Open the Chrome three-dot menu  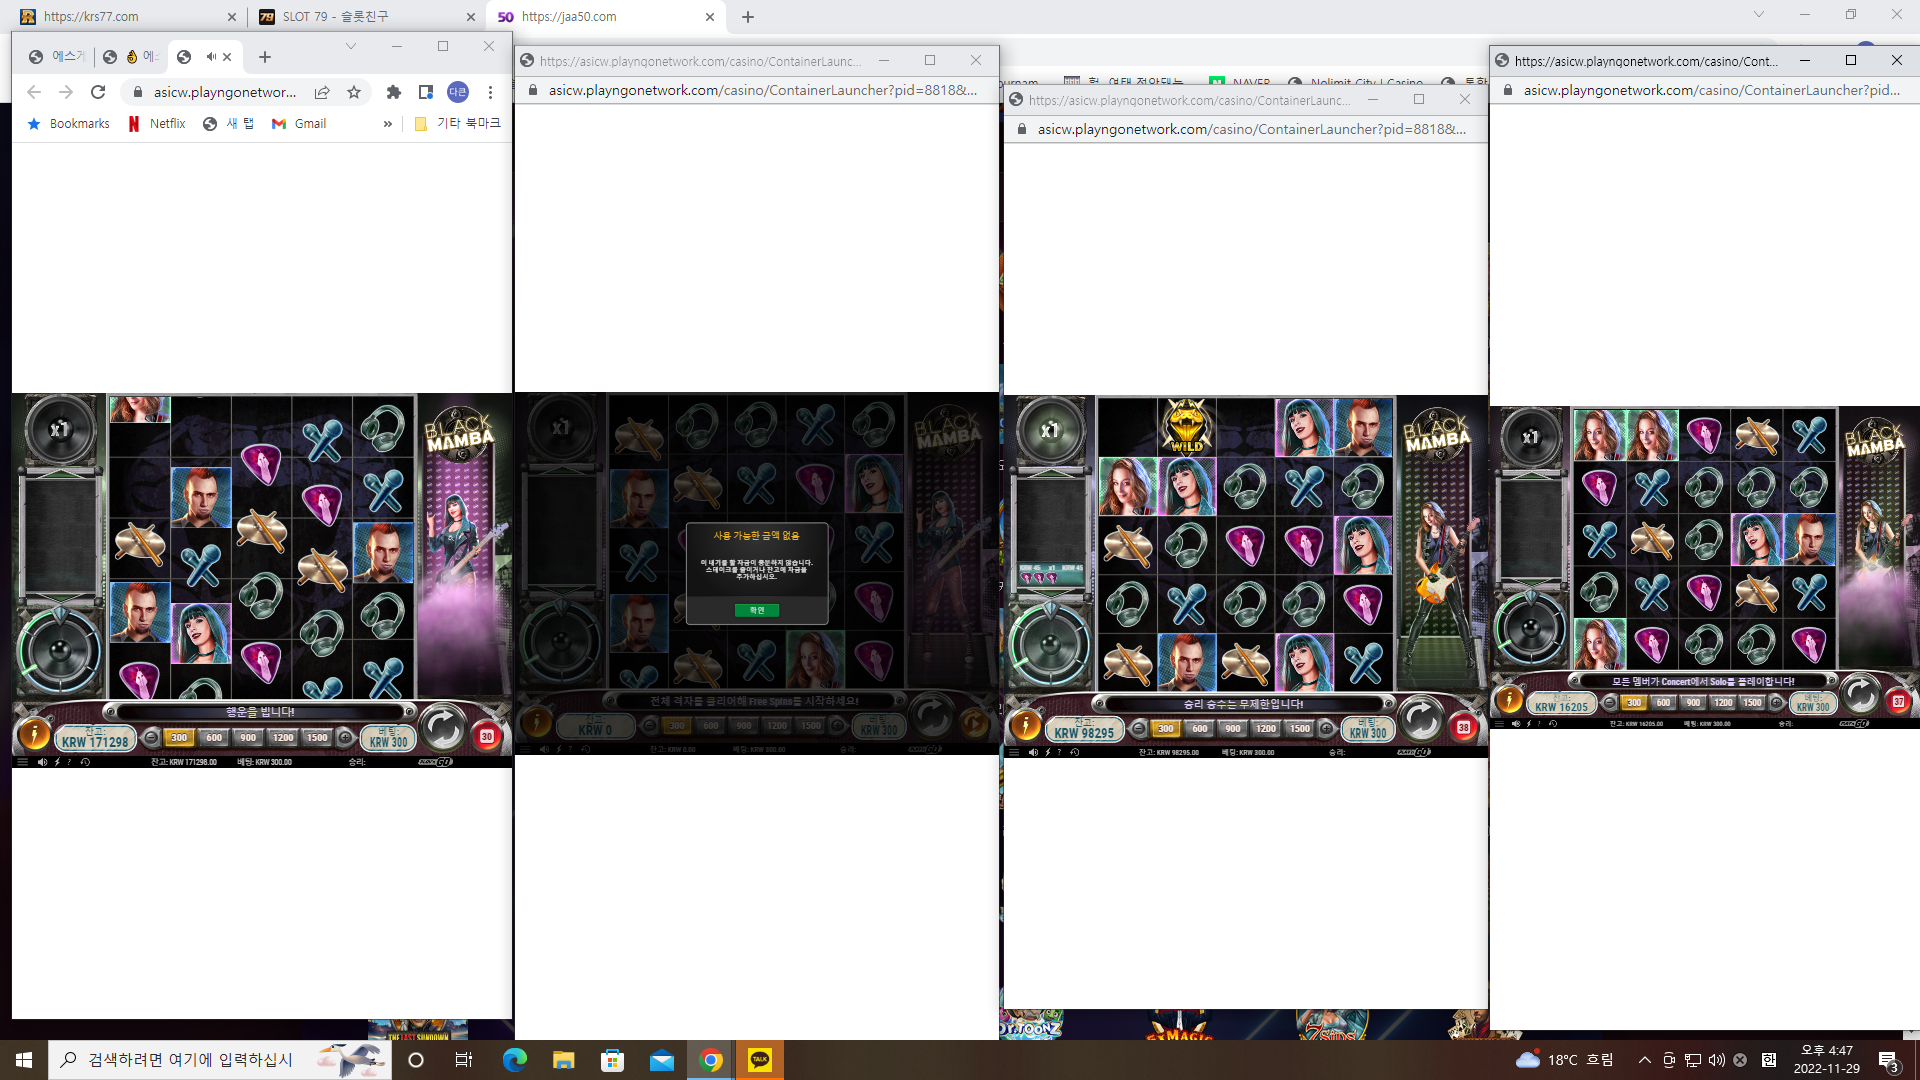tap(490, 92)
